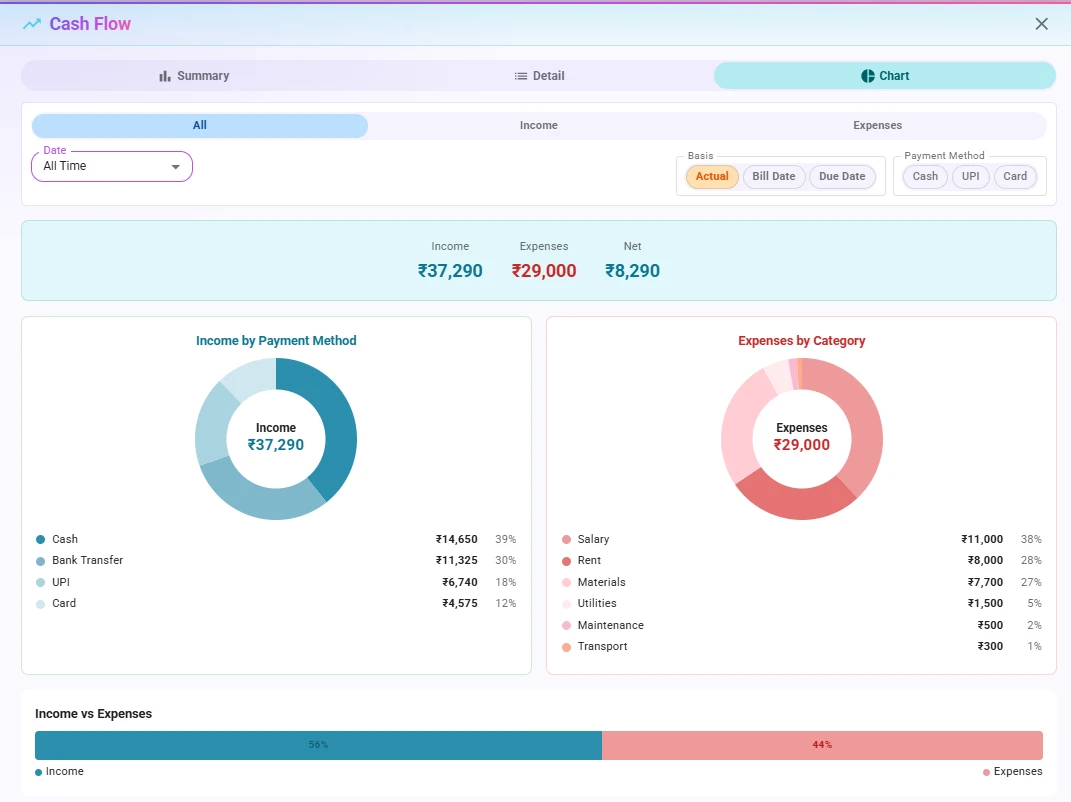The height and width of the screenshot is (802, 1071).
Task: Click the ₹7,700 Materials amount
Action: pos(985,583)
